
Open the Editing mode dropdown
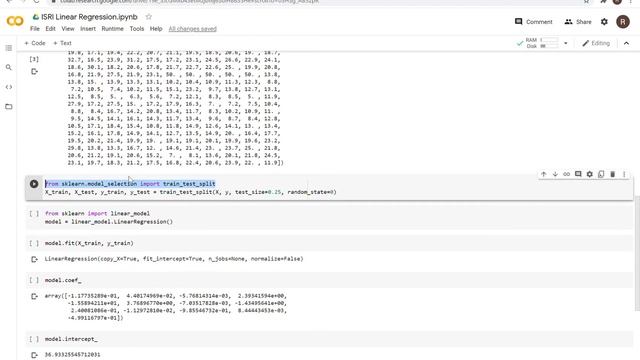(x=596, y=43)
